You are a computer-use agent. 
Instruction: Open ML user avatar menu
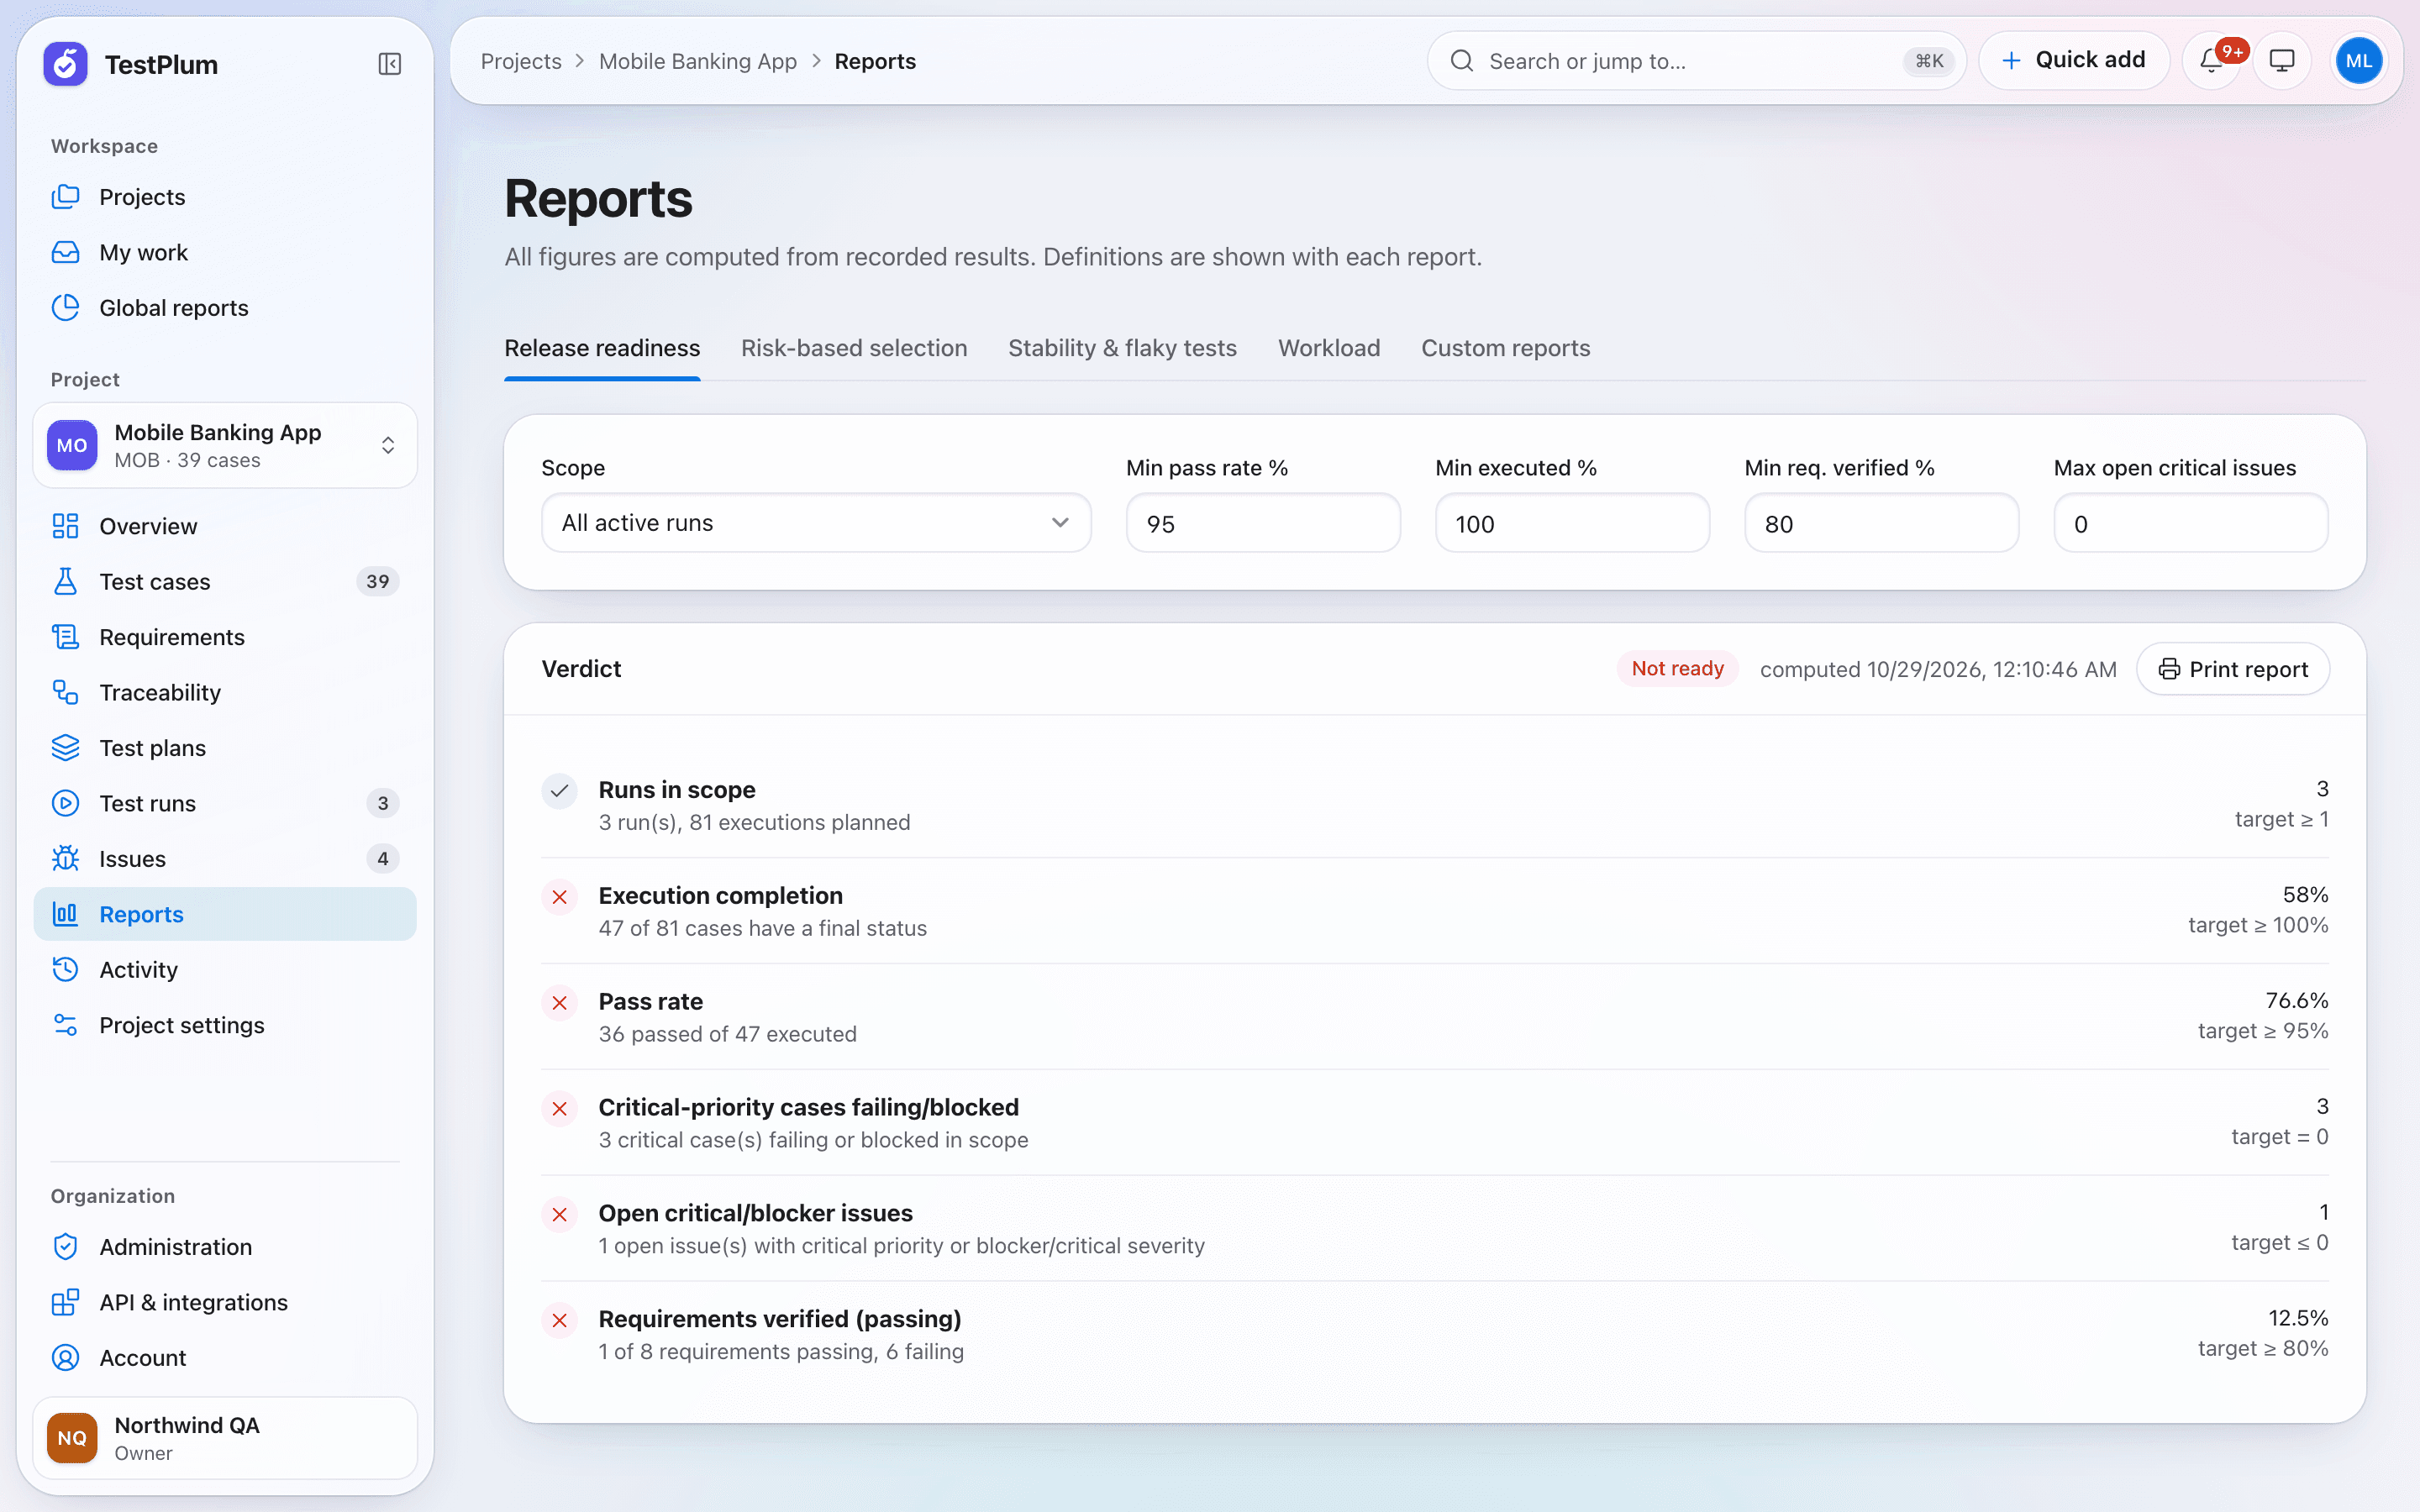click(2359, 61)
